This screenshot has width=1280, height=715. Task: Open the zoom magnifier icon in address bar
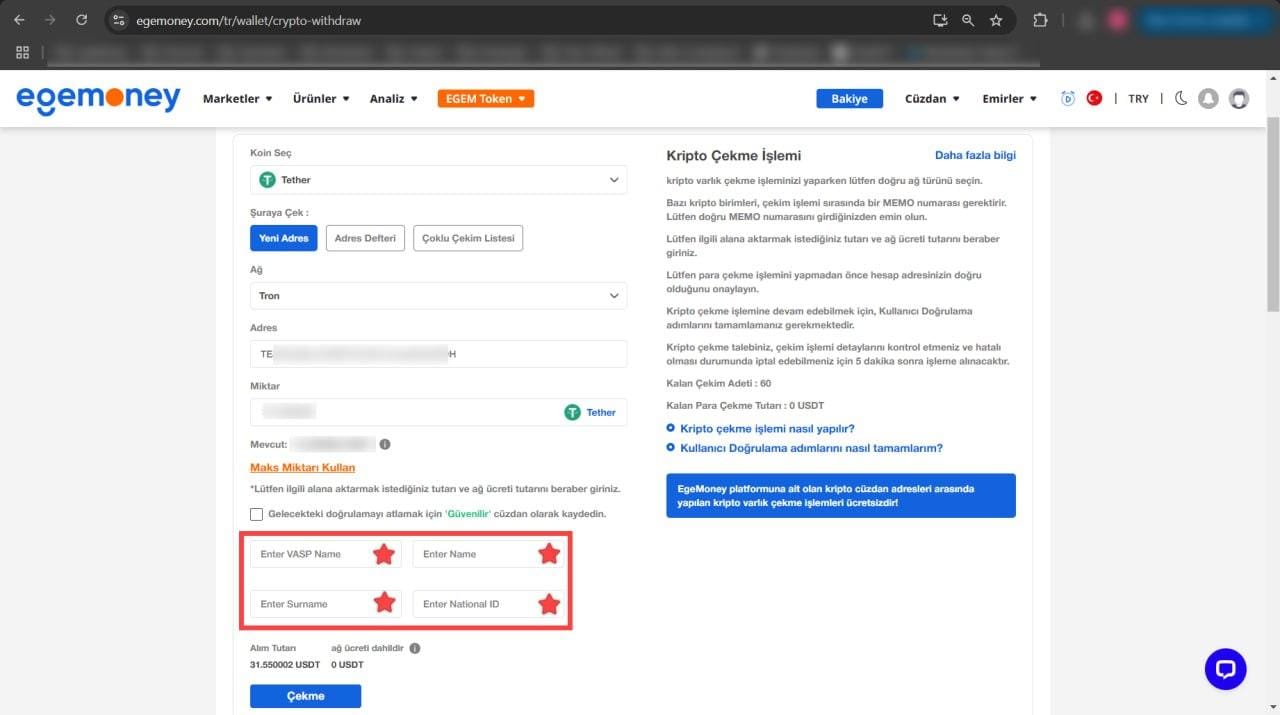click(x=967, y=20)
